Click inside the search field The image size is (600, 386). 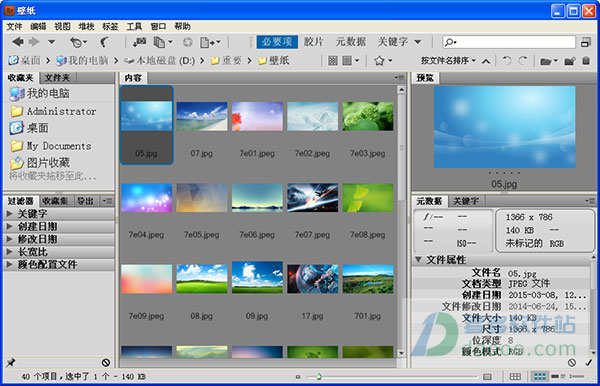tap(509, 42)
